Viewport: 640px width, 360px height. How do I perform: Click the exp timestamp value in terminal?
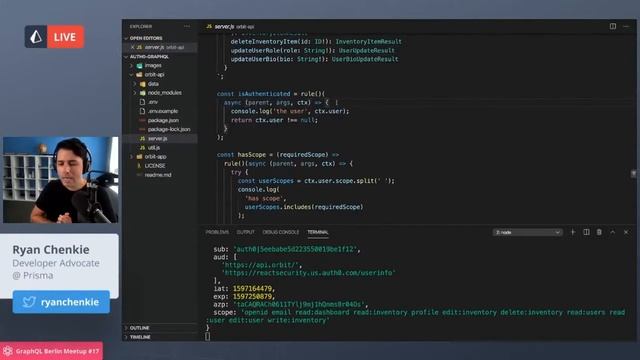[x=252, y=297]
